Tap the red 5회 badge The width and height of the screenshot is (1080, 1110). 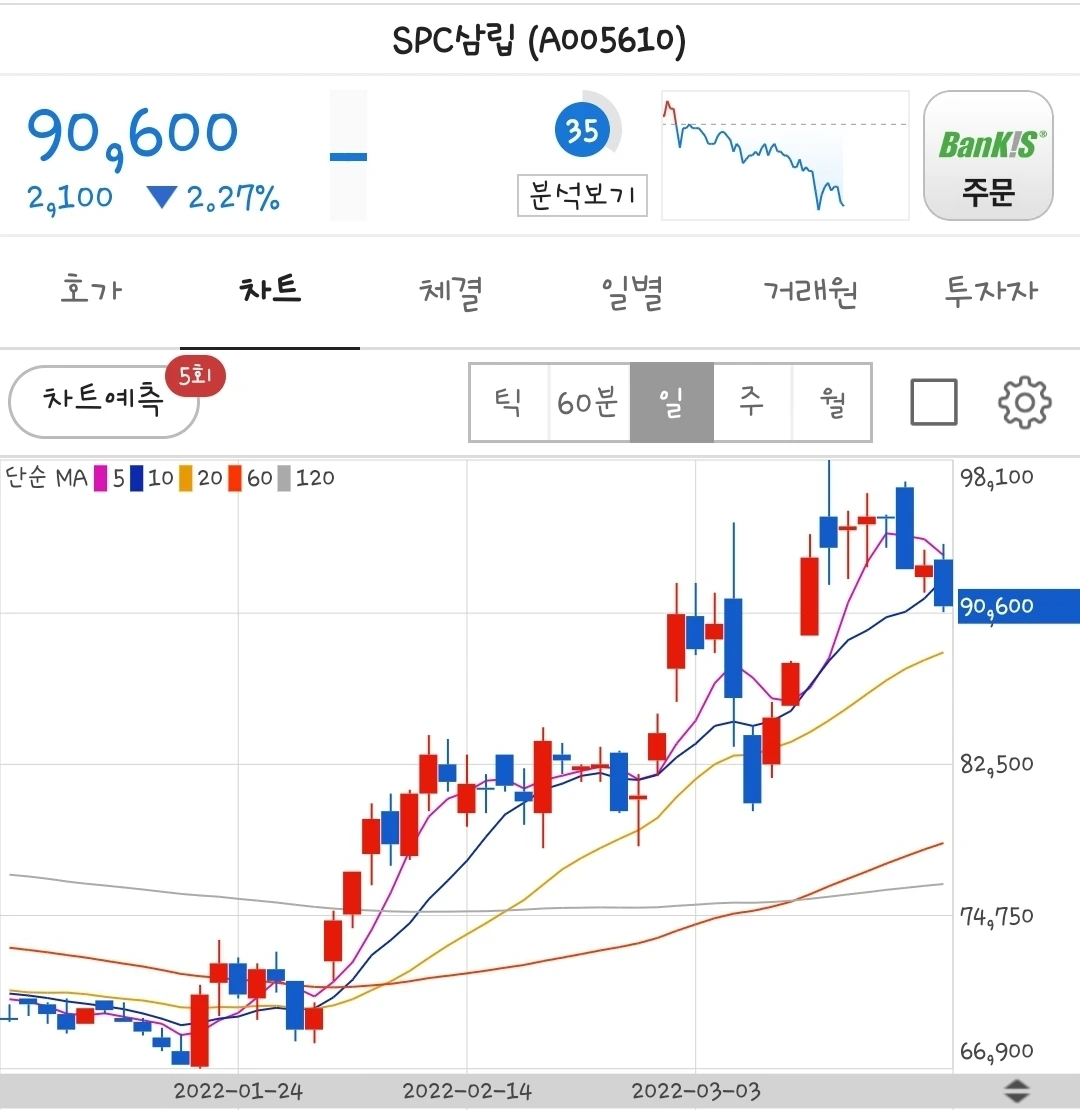pos(195,376)
